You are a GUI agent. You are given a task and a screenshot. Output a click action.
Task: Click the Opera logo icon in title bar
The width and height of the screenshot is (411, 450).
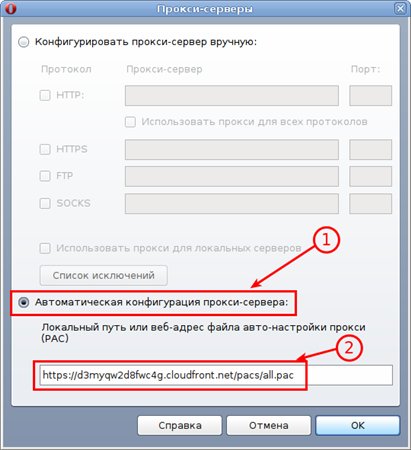pos(10,8)
